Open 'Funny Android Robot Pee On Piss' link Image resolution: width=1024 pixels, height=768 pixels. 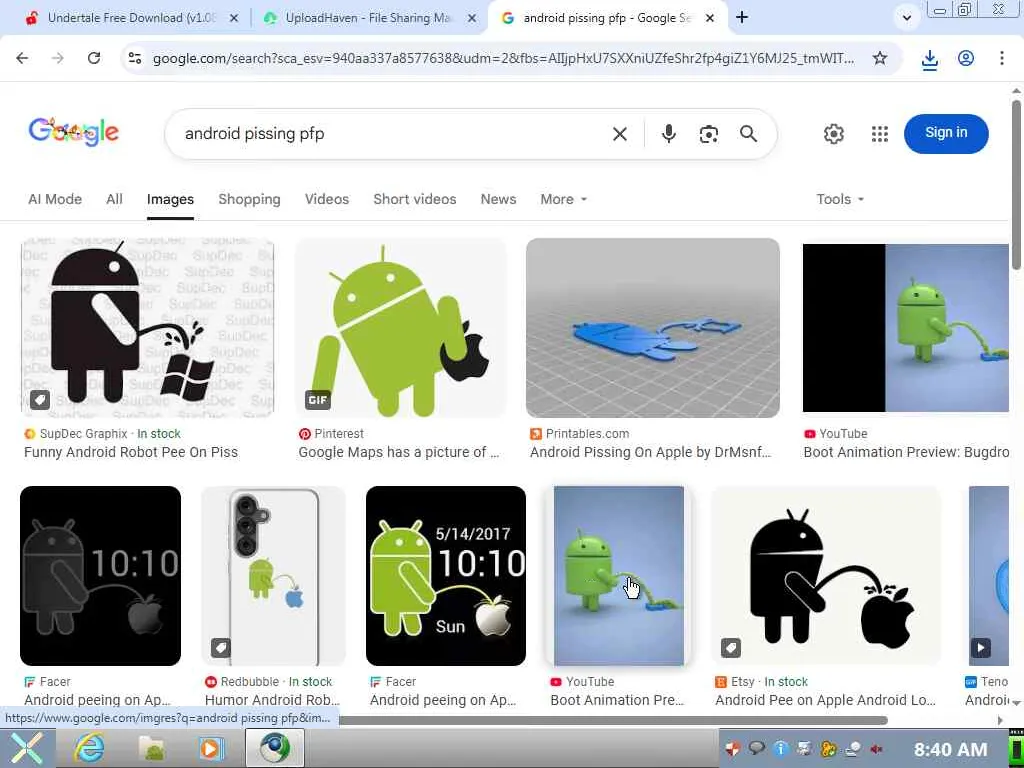coord(131,452)
